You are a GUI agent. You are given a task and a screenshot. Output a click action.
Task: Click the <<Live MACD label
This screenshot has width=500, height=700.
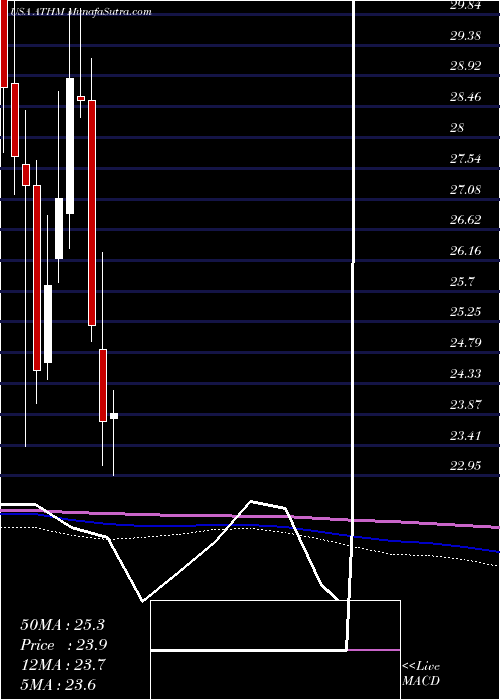421,674
